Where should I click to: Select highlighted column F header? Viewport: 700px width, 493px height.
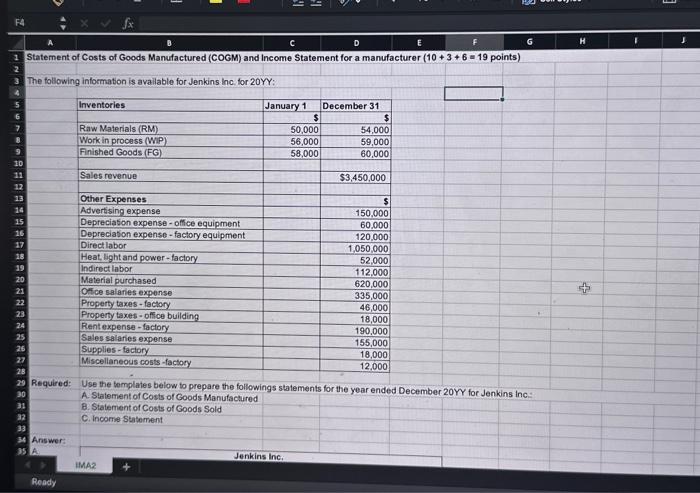475,42
